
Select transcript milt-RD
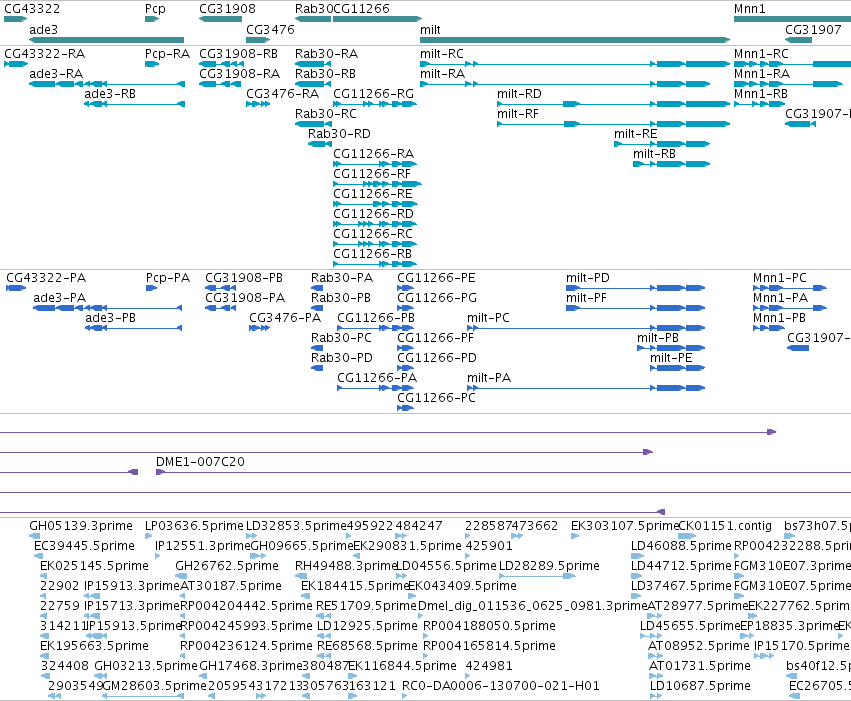pos(614,104)
